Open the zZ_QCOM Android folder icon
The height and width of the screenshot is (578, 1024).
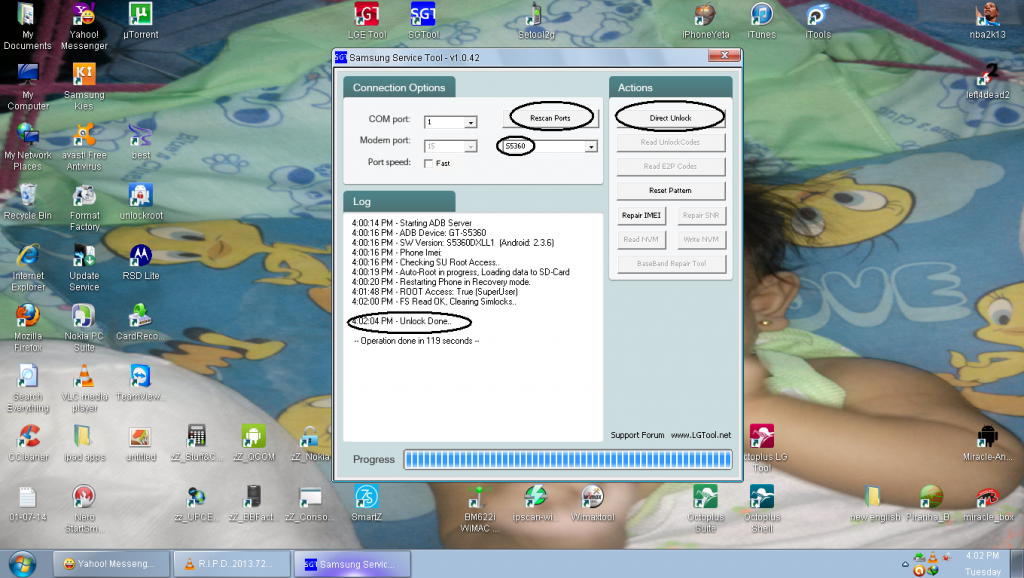253,443
